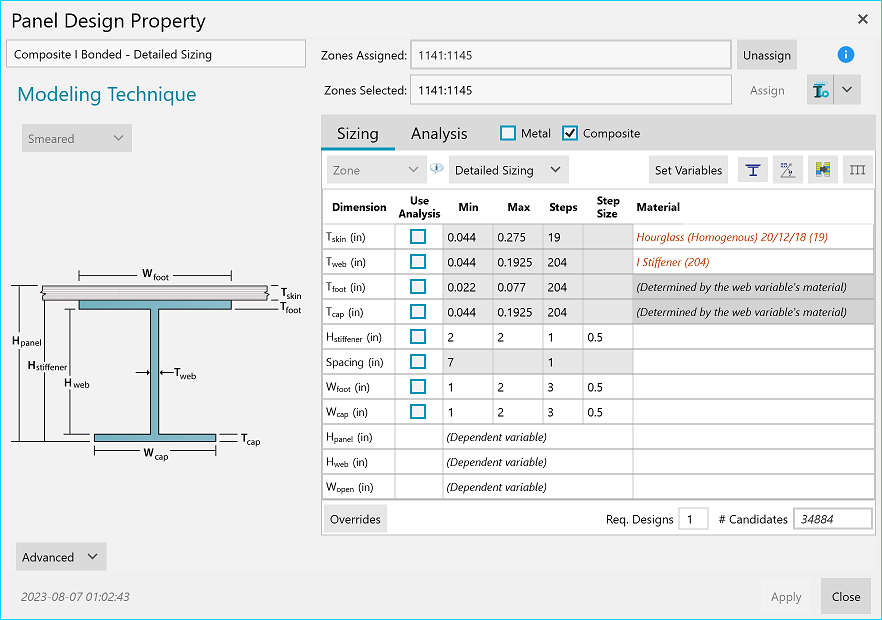This screenshot has width=882, height=620.
Task: Click Tskin Steps value 19
Action: (x=562, y=237)
